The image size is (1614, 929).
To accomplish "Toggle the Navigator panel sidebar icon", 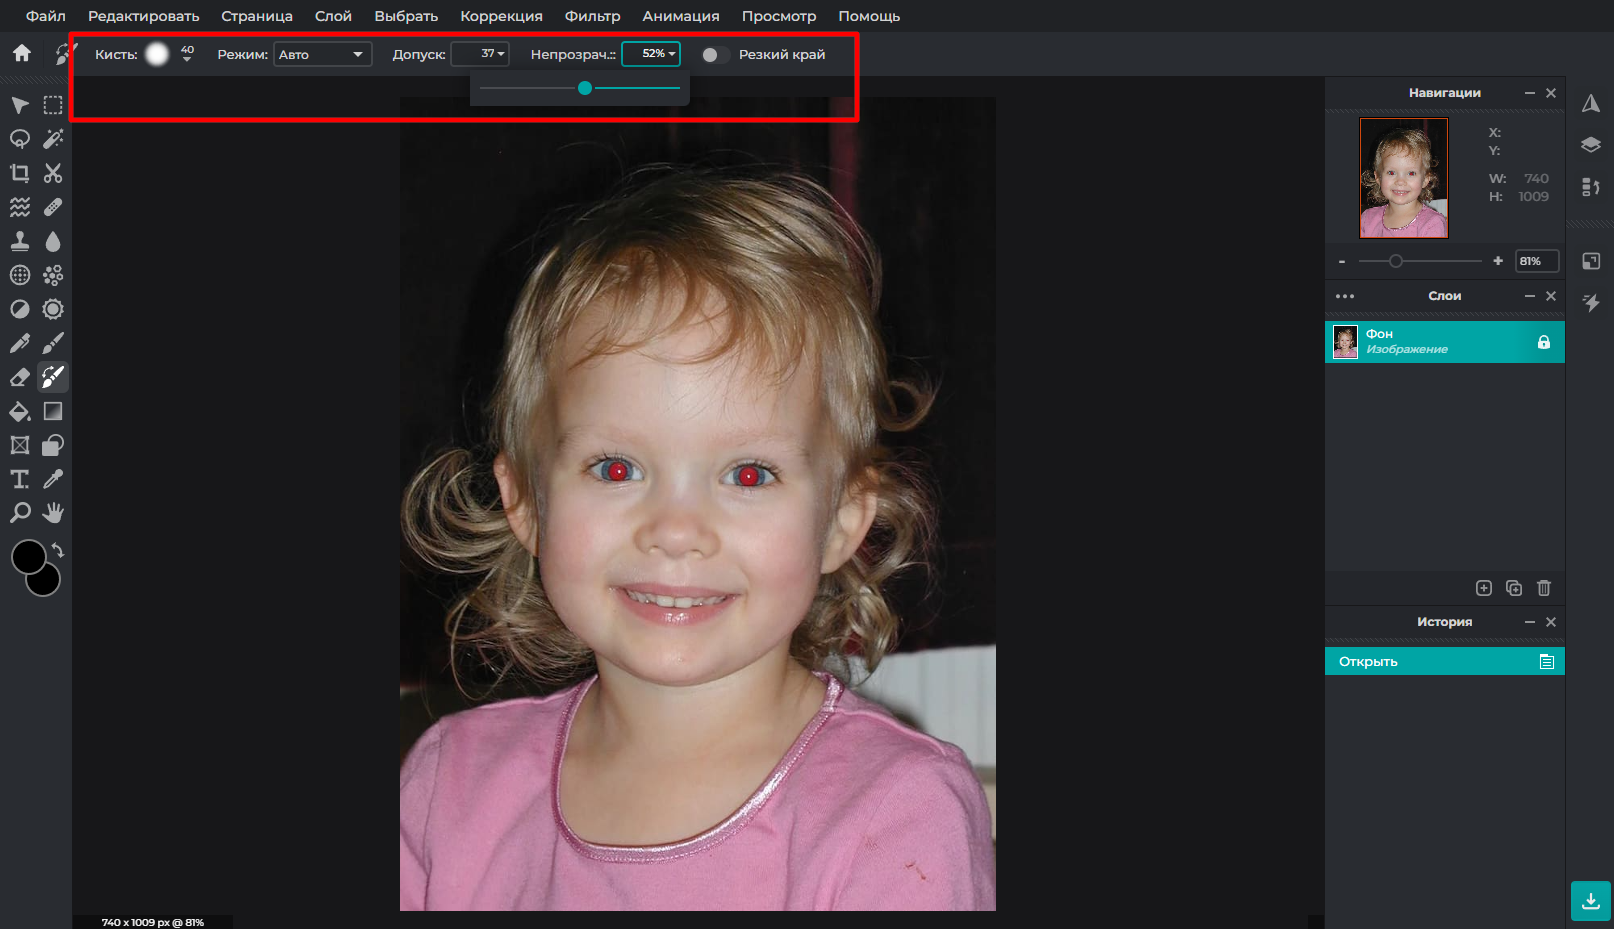I will pyautogui.click(x=1591, y=103).
